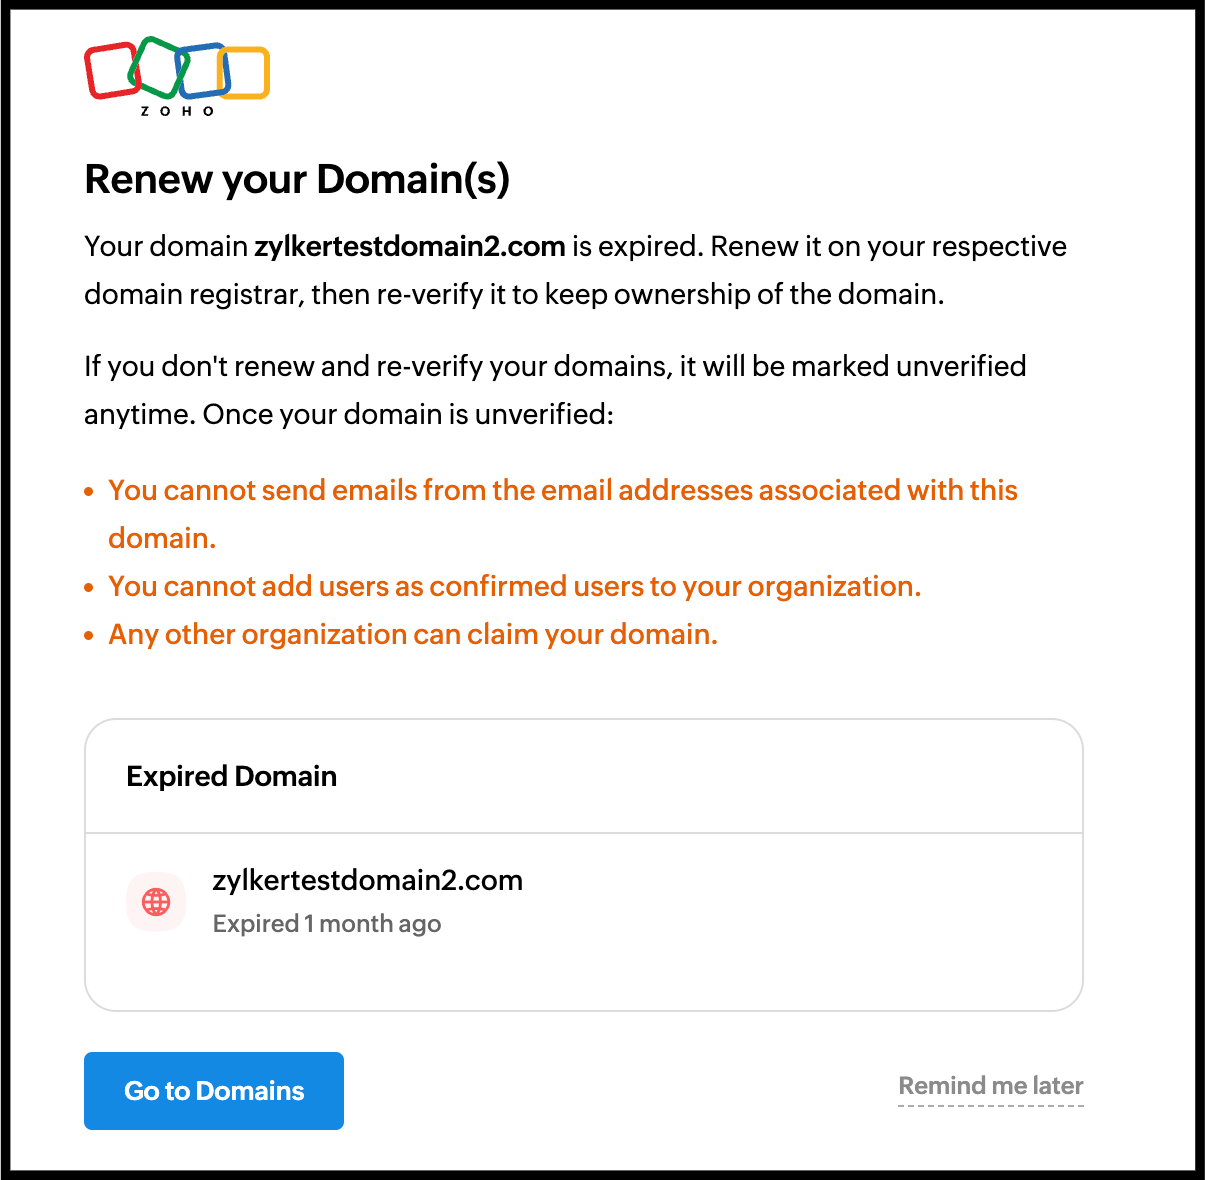
Task: Click the ZOHO wordmark text under the logo
Action: click(177, 111)
